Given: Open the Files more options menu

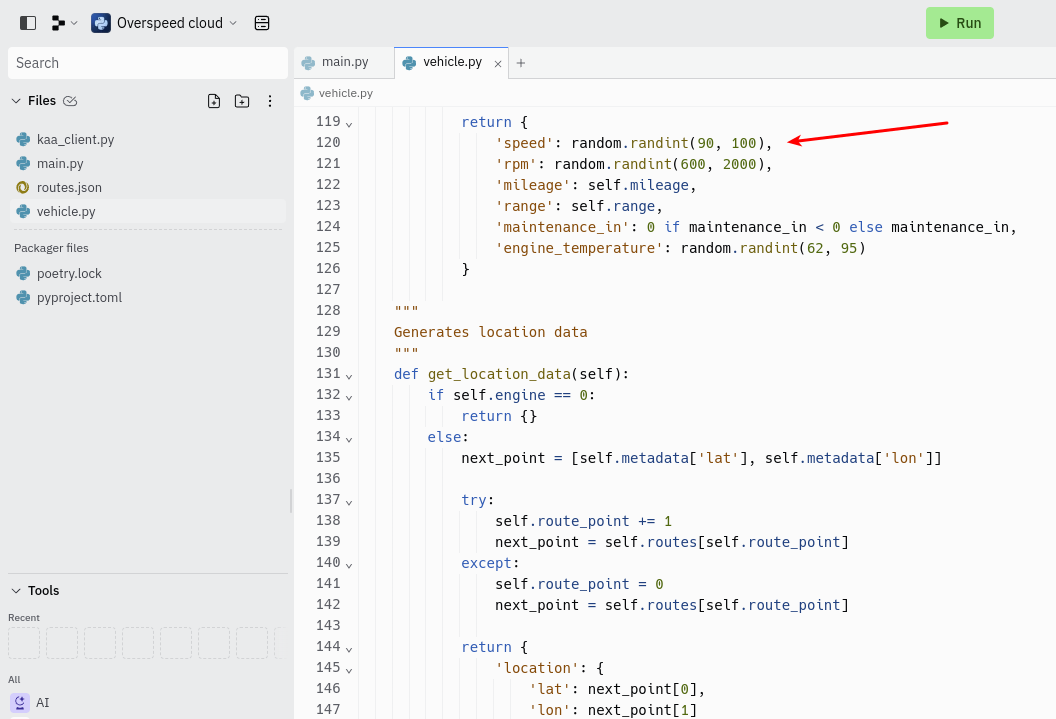Looking at the screenshot, I should point(270,101).
